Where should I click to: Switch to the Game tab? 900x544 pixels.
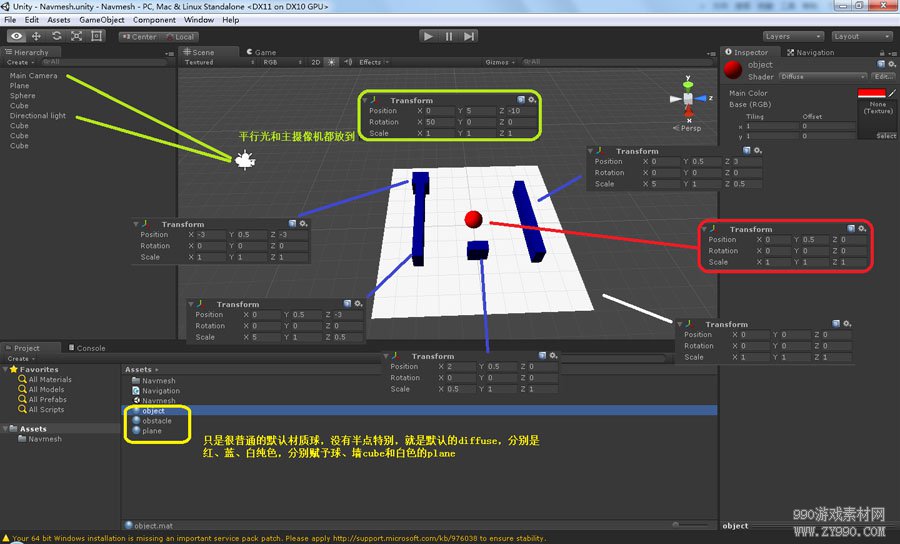(262, 52)
